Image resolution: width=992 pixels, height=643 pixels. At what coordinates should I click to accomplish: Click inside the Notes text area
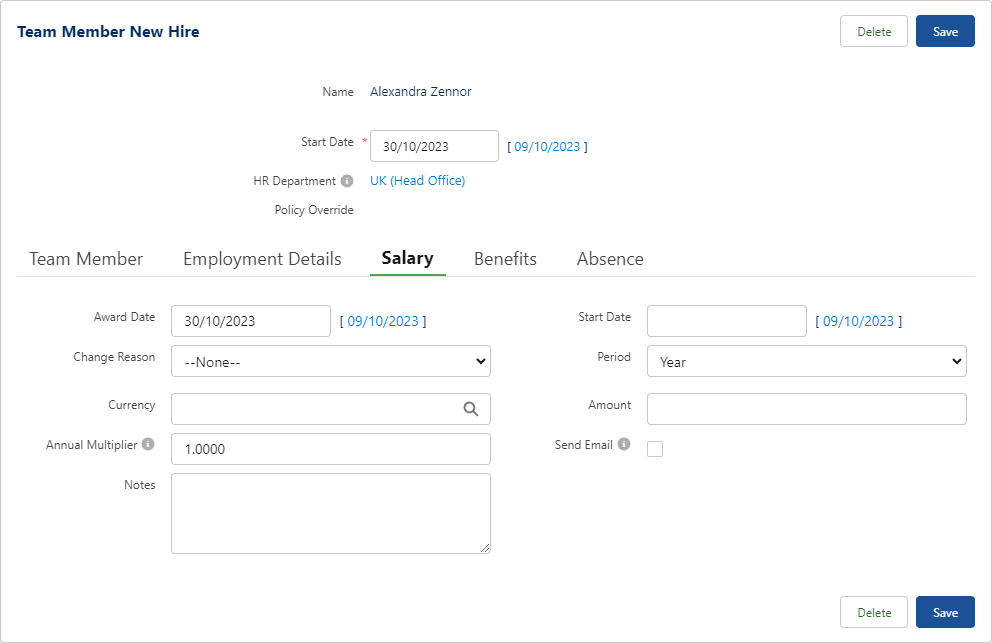(x=330, y=513)
